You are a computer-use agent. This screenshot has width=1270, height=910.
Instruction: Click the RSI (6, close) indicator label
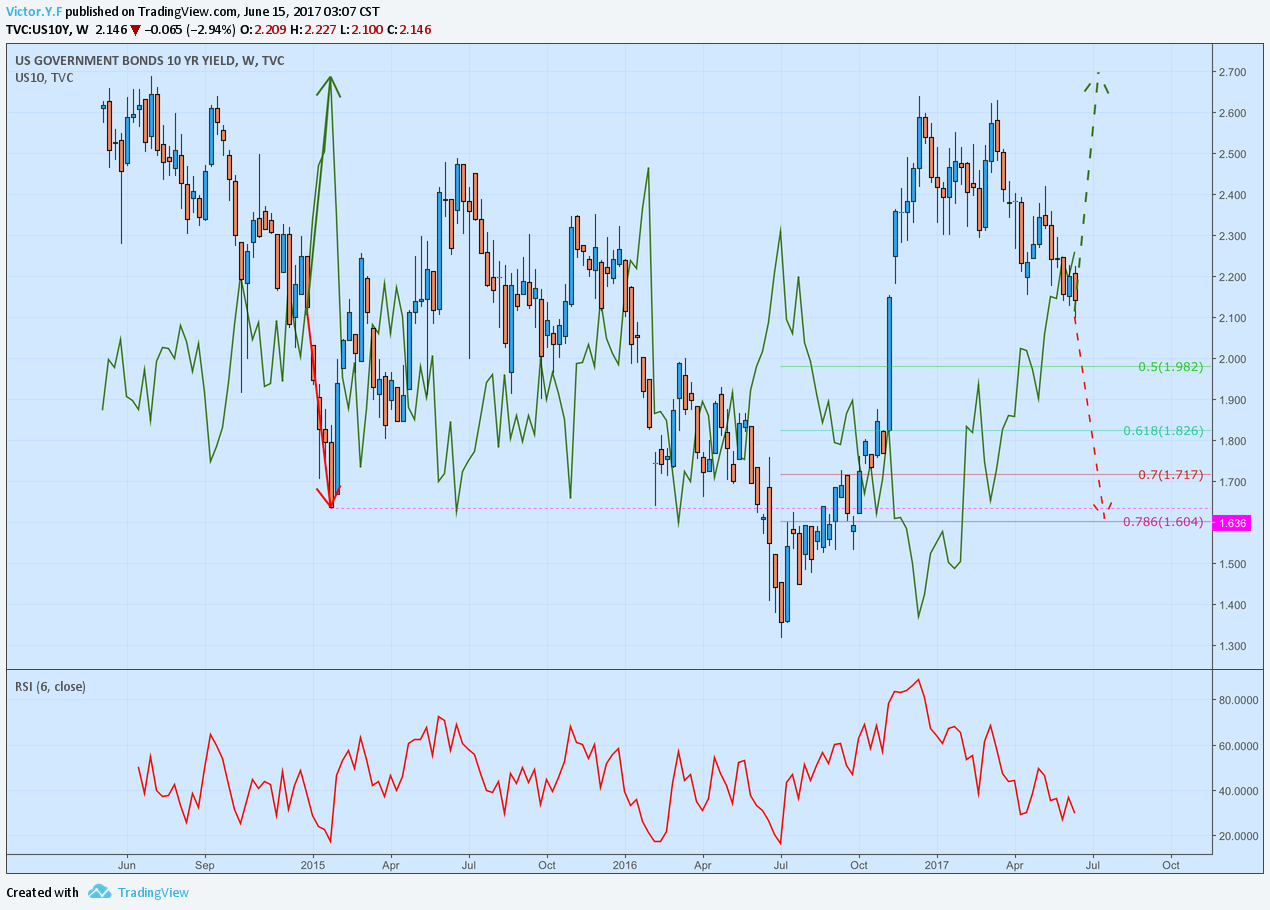tap(49, 686)
